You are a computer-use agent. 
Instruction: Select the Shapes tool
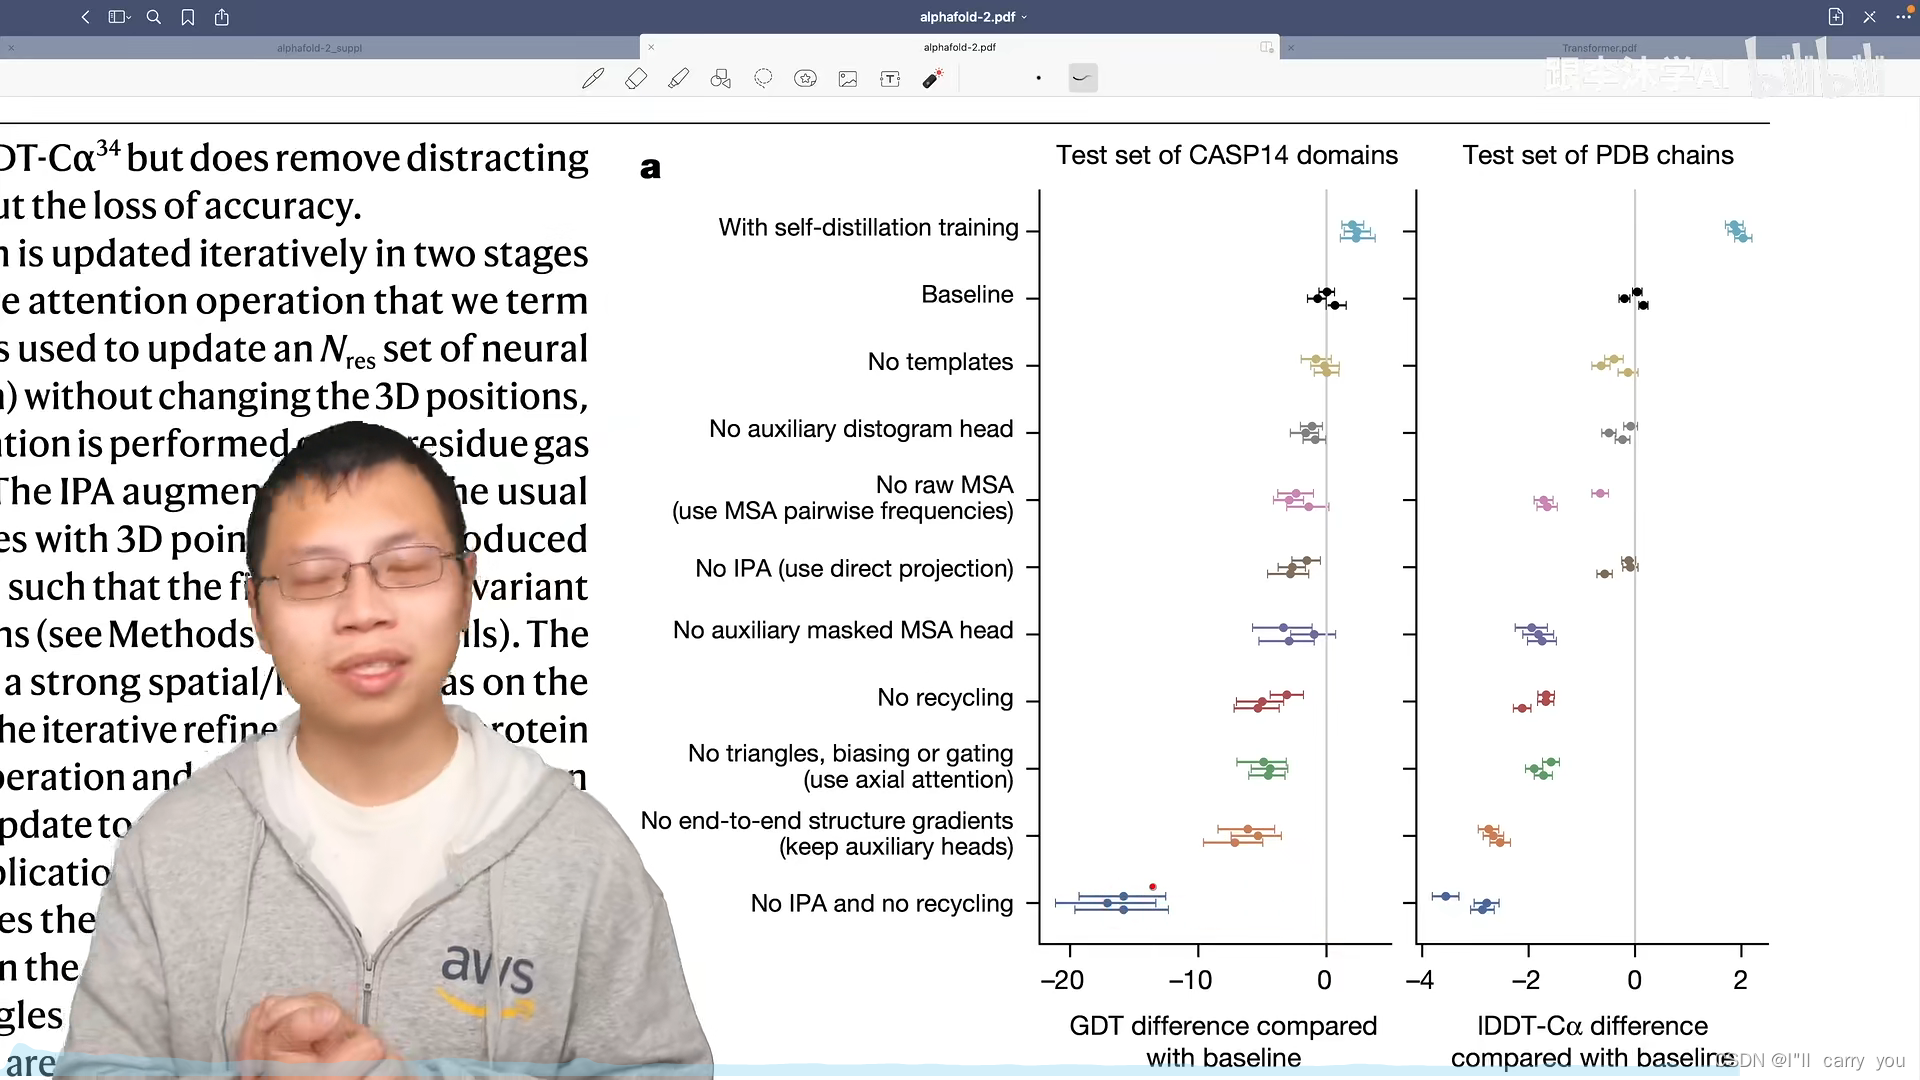tap(721, 78)
